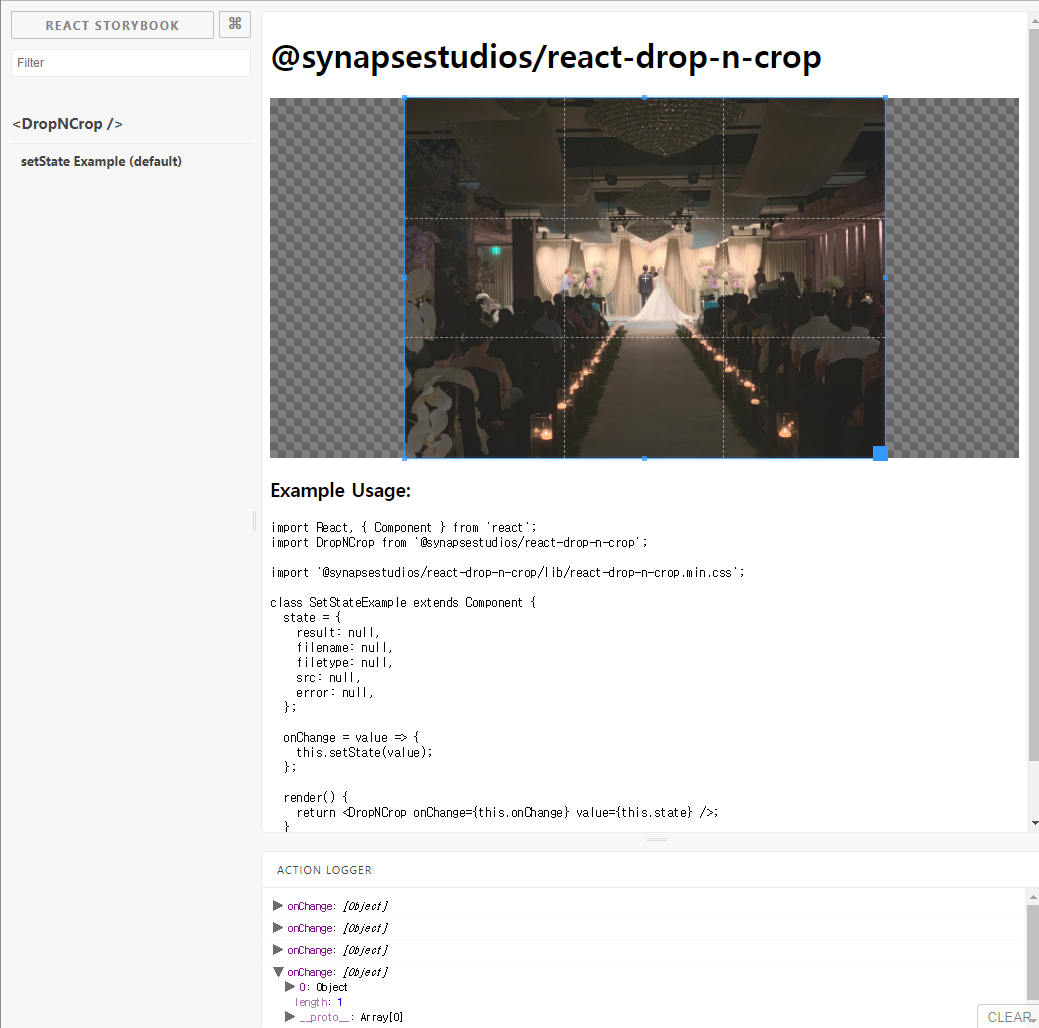Screen dimensions: 1039x1028
Task: Click the preview pane scrollbar down arrow
Action: 1034,823
